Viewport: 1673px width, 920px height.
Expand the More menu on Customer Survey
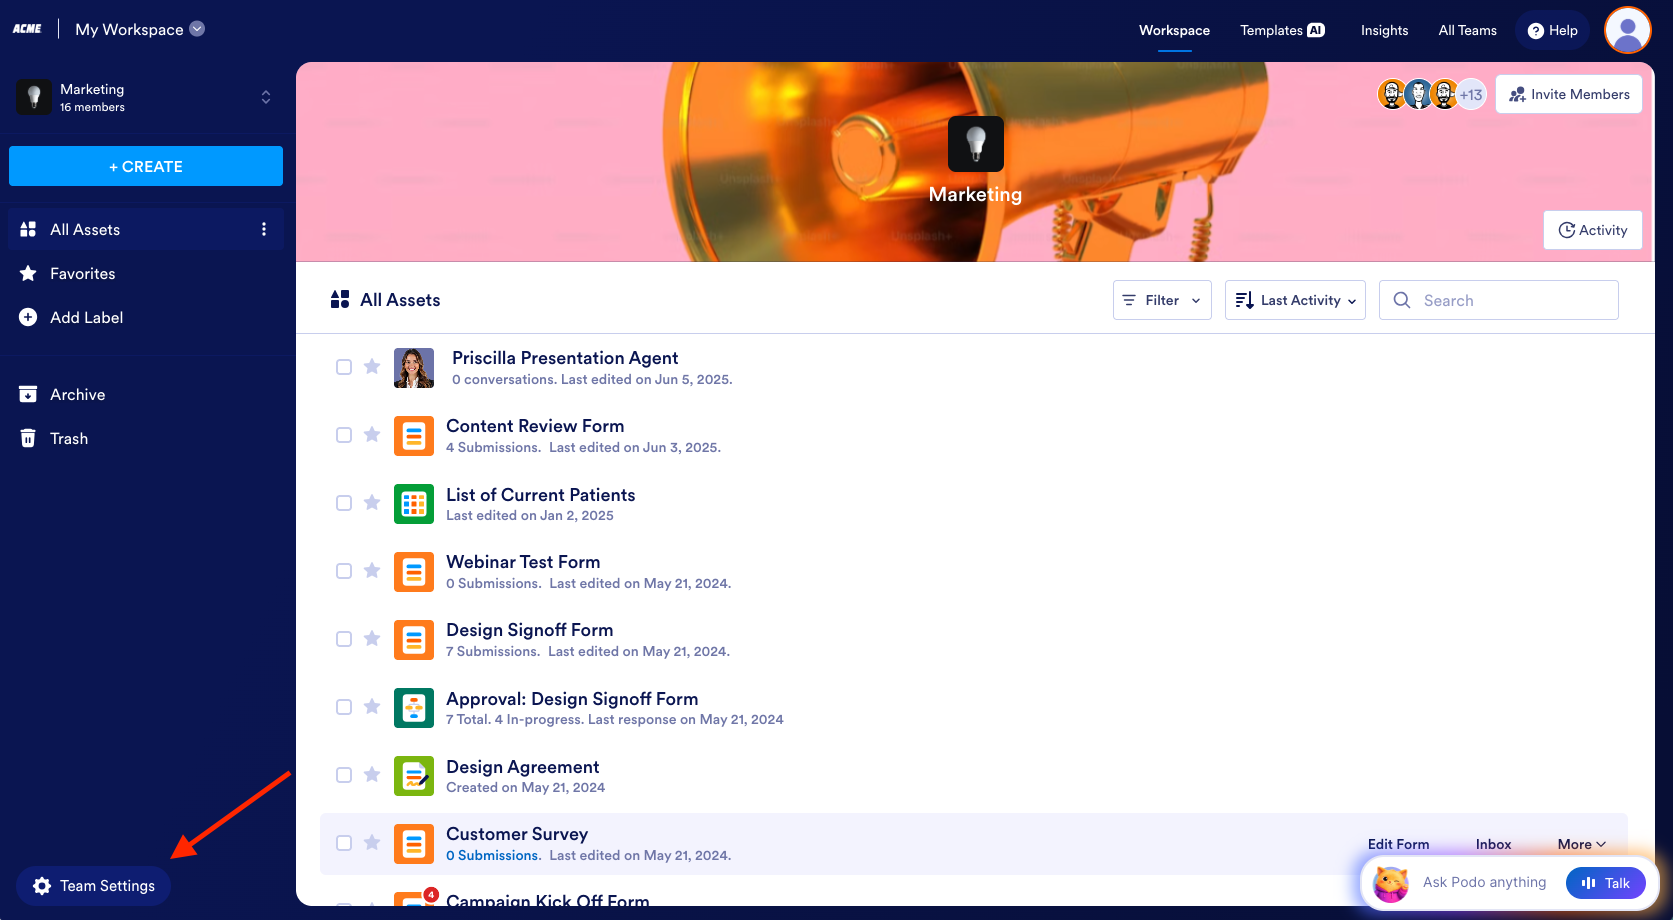[1581, 844]
